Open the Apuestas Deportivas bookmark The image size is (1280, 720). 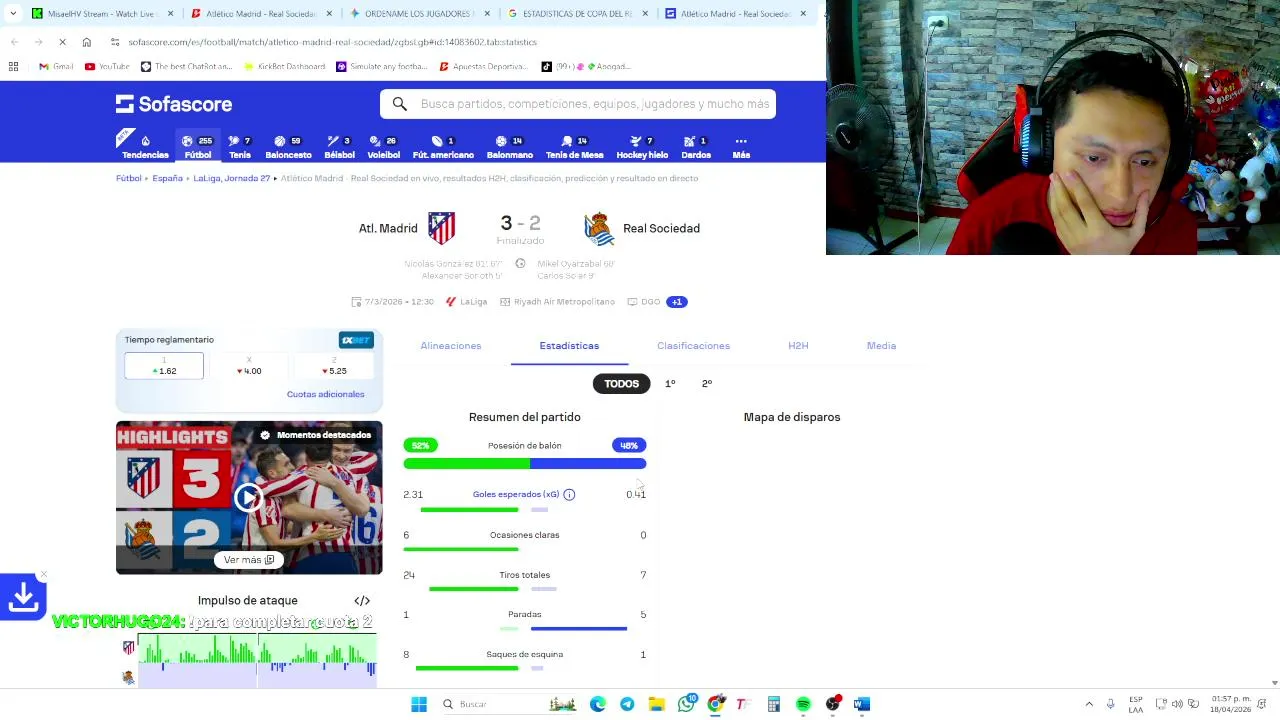tap(483, 67)
